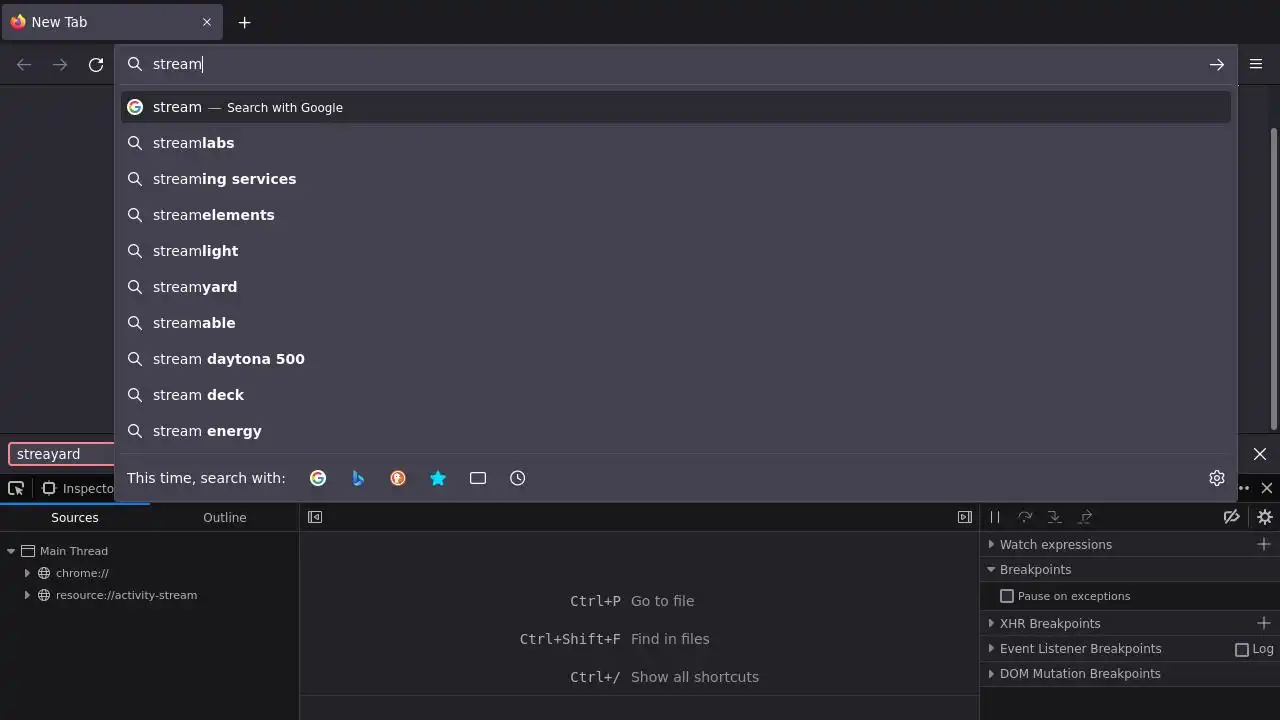Image resolution: width=1280 pixels, height=720 pixels.
Task: Add a watch expression plus icon
Action: 1264,544
